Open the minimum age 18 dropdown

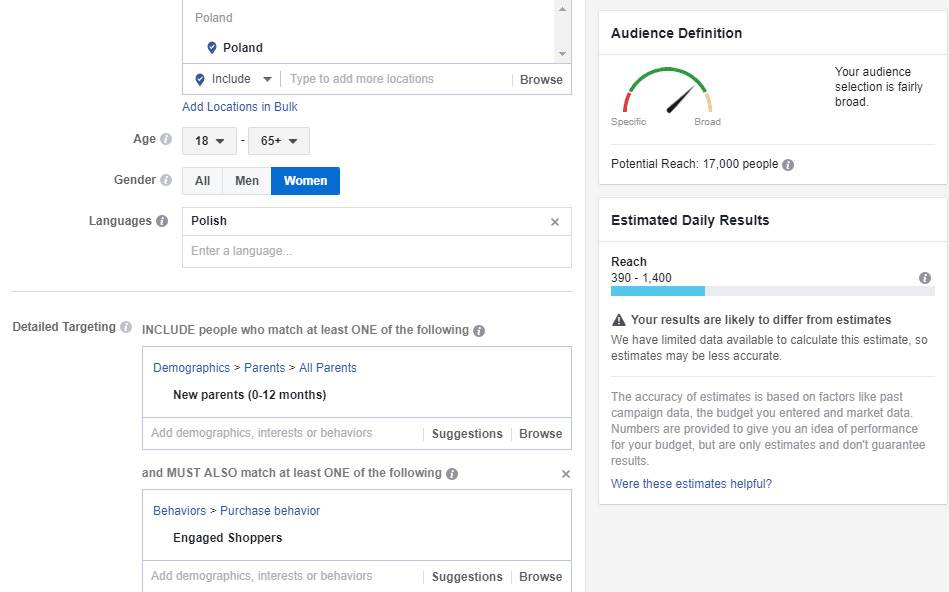(209, 141)
